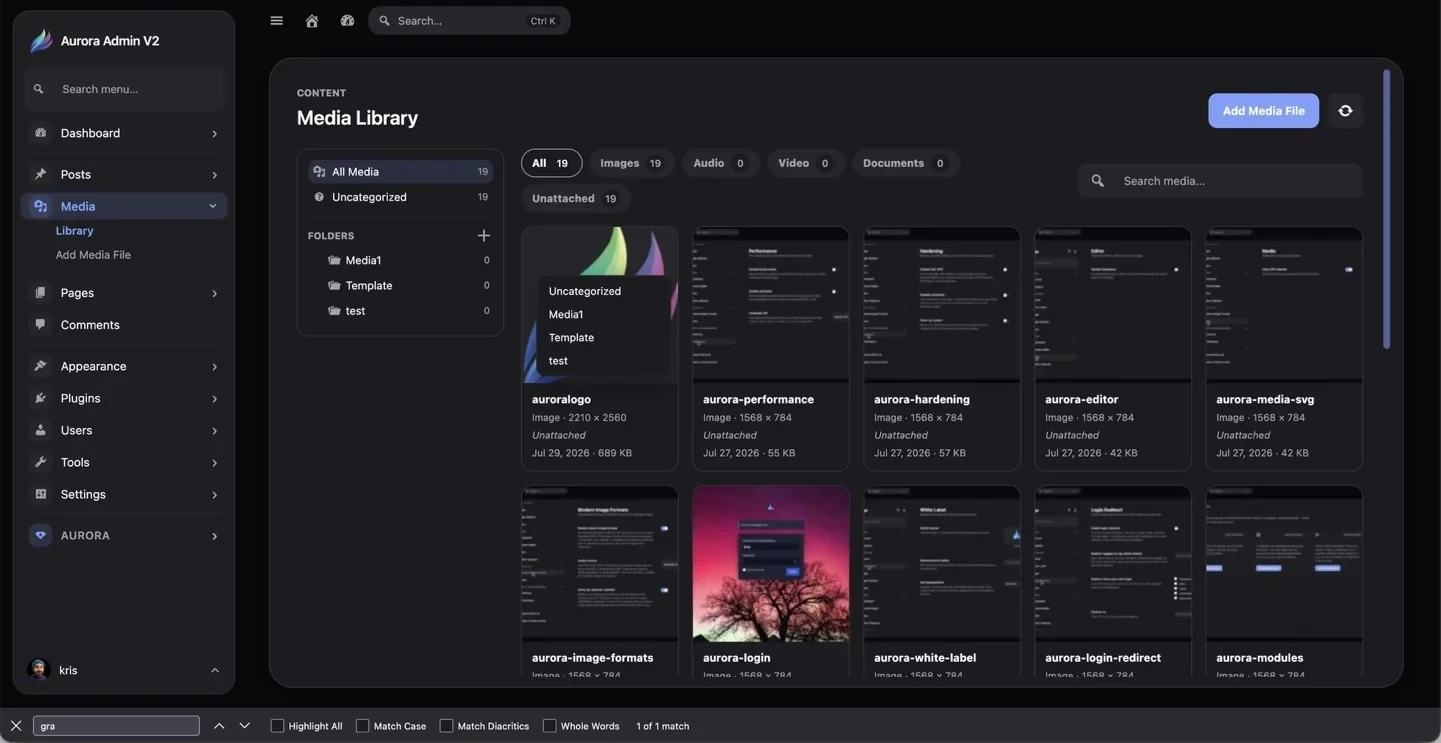Open the aurora-login thumbnail

tap(771, 564)
